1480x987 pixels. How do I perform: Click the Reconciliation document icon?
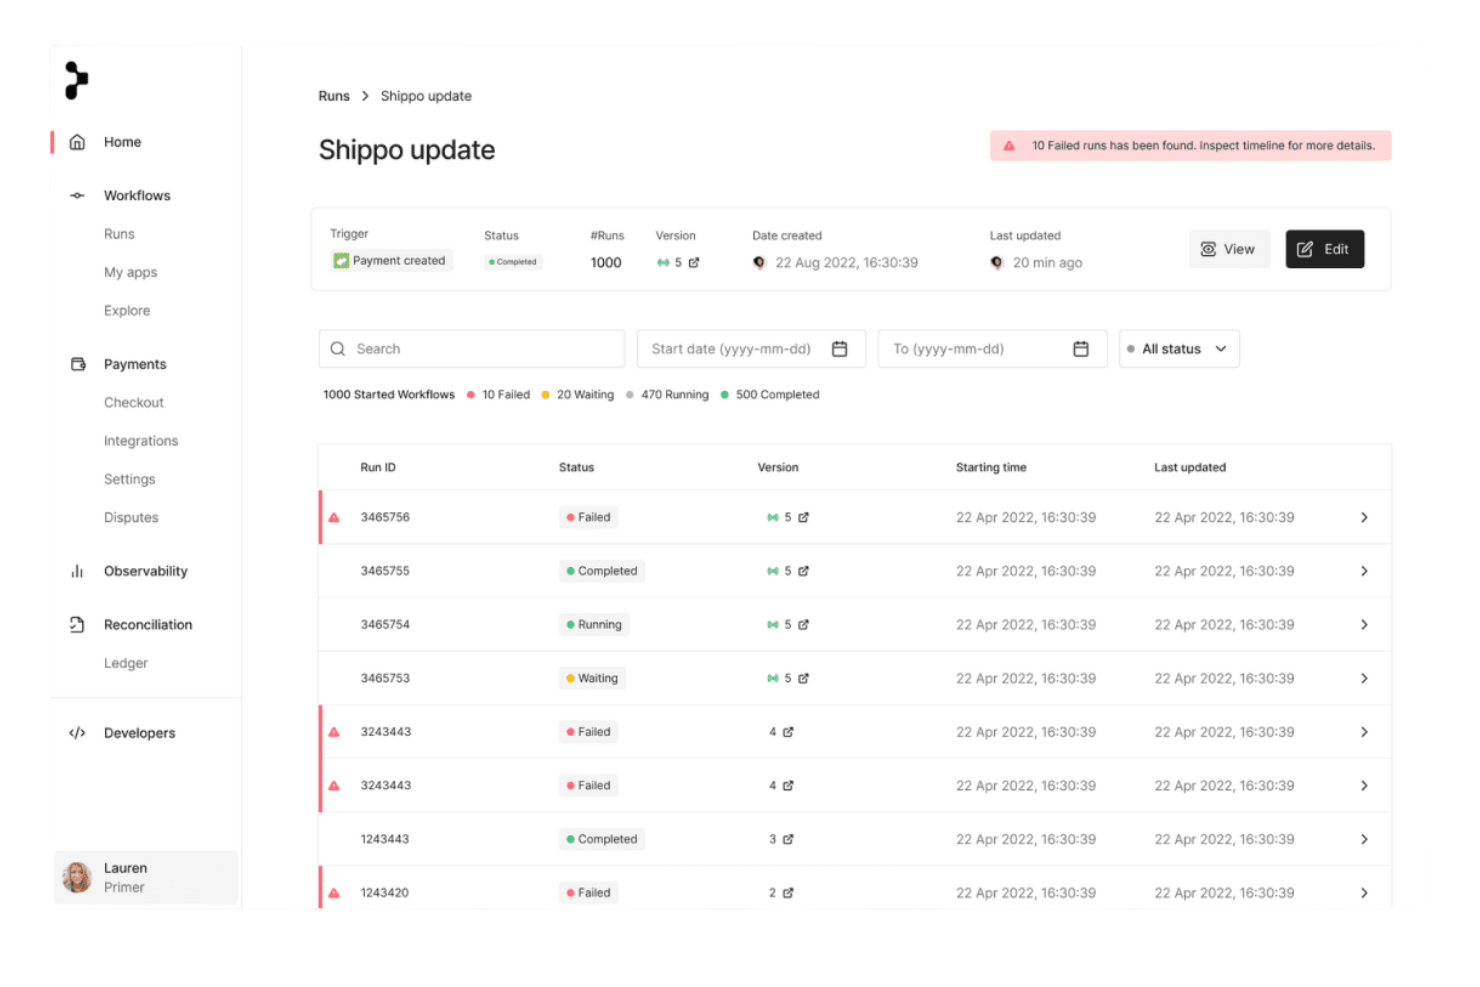pos(77,625)
